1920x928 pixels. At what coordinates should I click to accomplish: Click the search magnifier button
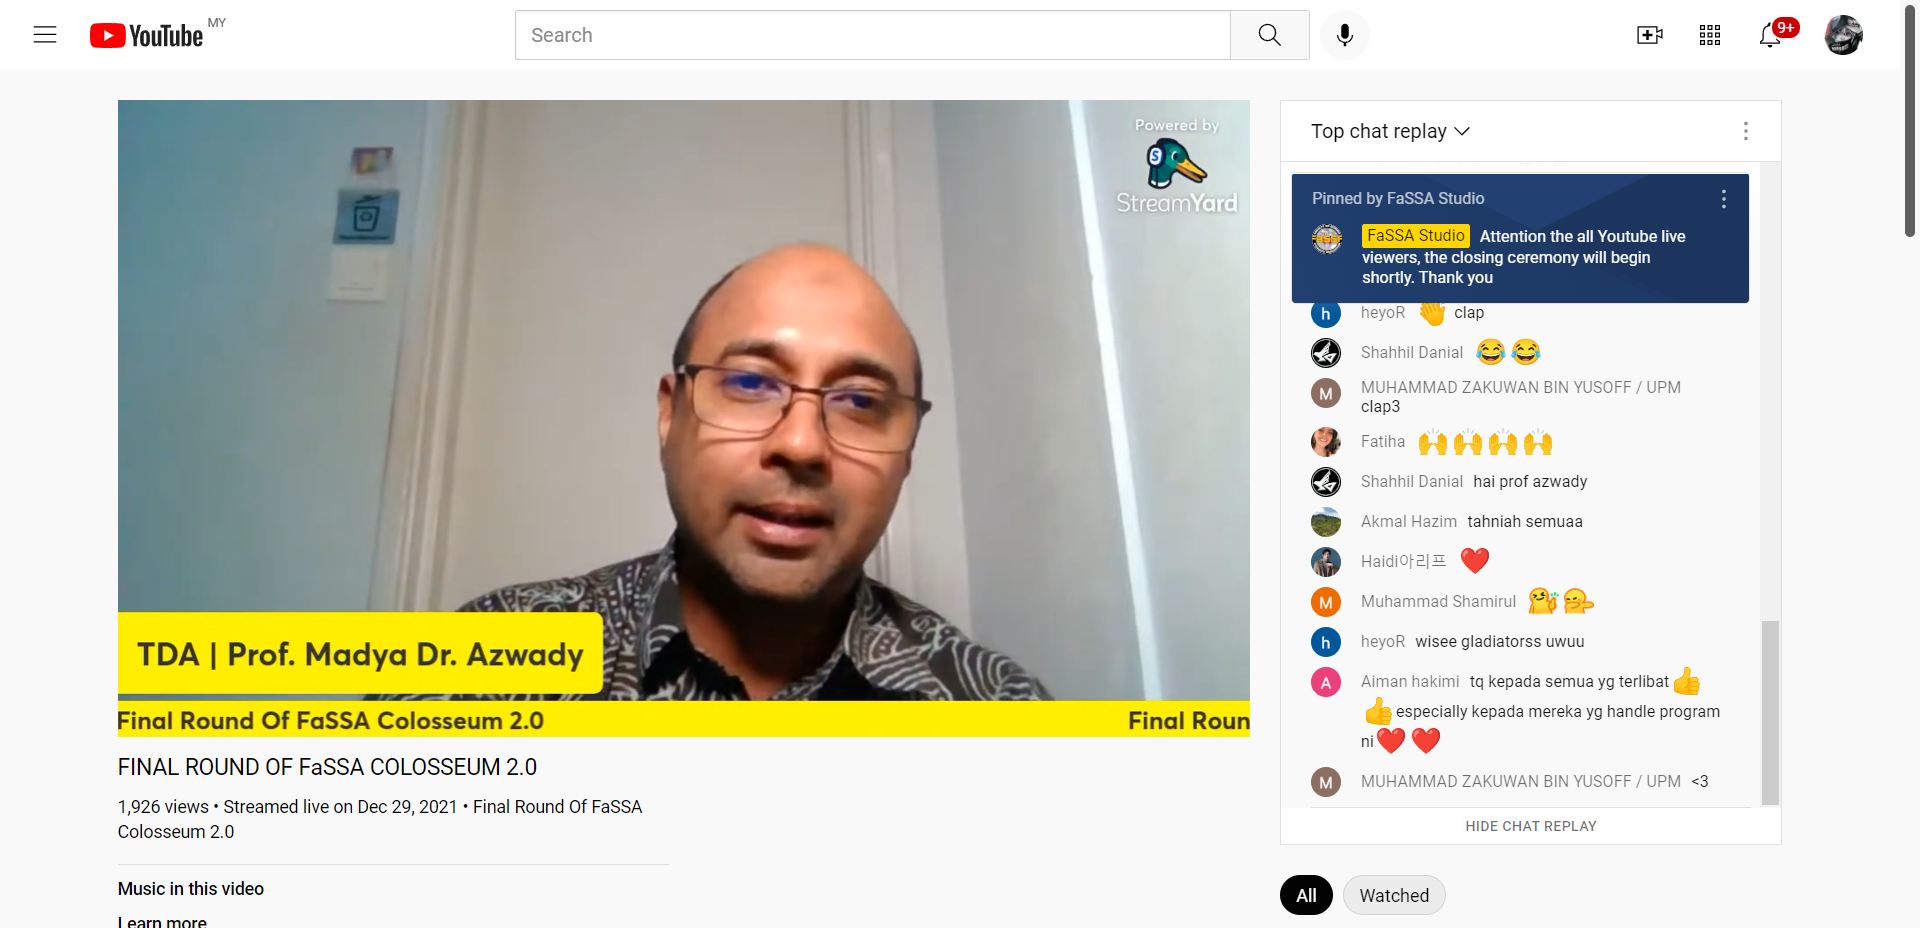[1269, 35]
